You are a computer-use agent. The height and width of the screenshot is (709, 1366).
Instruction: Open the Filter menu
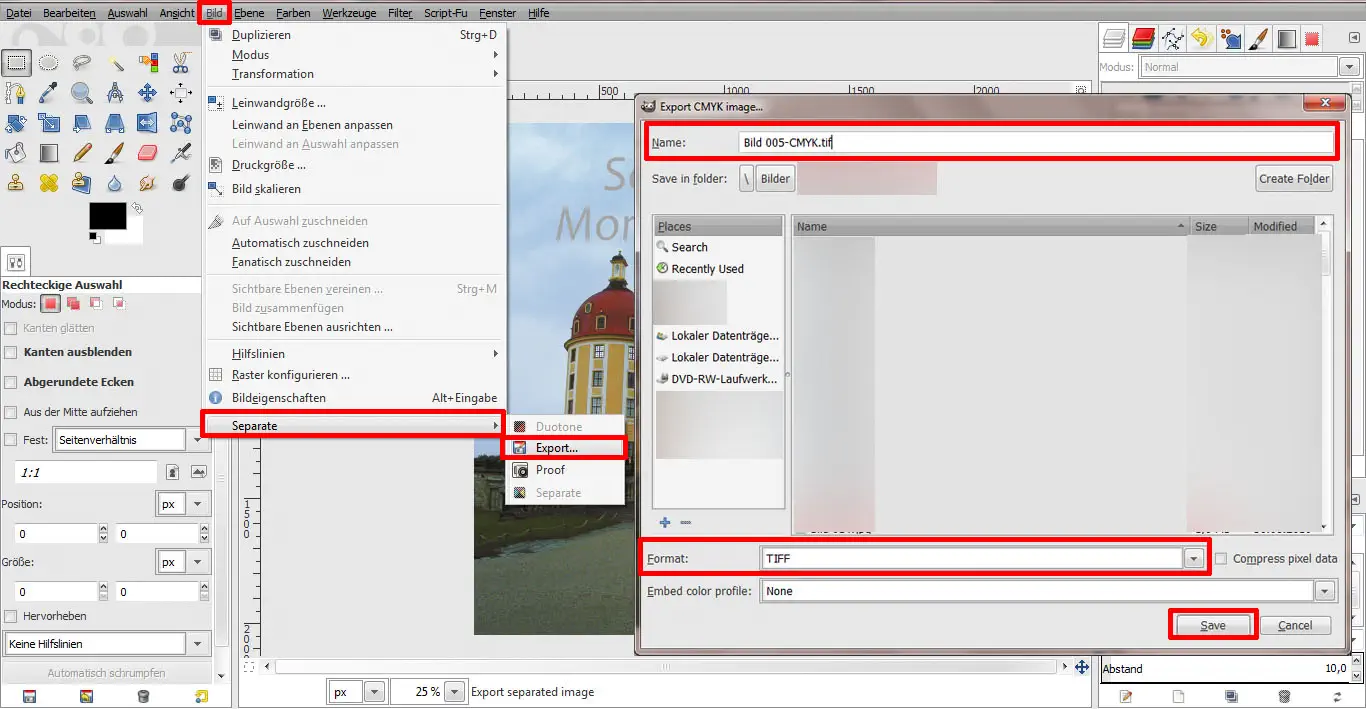pyautogui.click(x=400, y=13)
